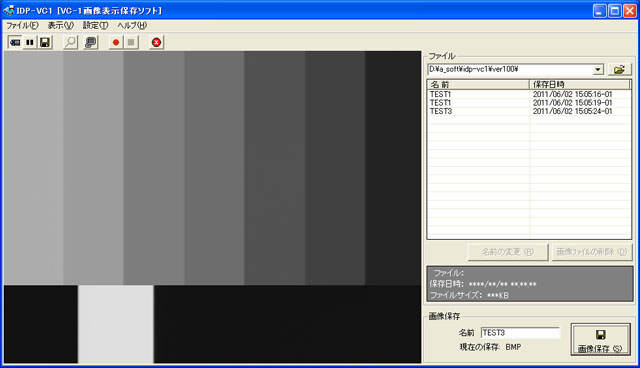This screenshot has width=640, height=368.
Task: Pause the live image display
Action: [30, 42]
